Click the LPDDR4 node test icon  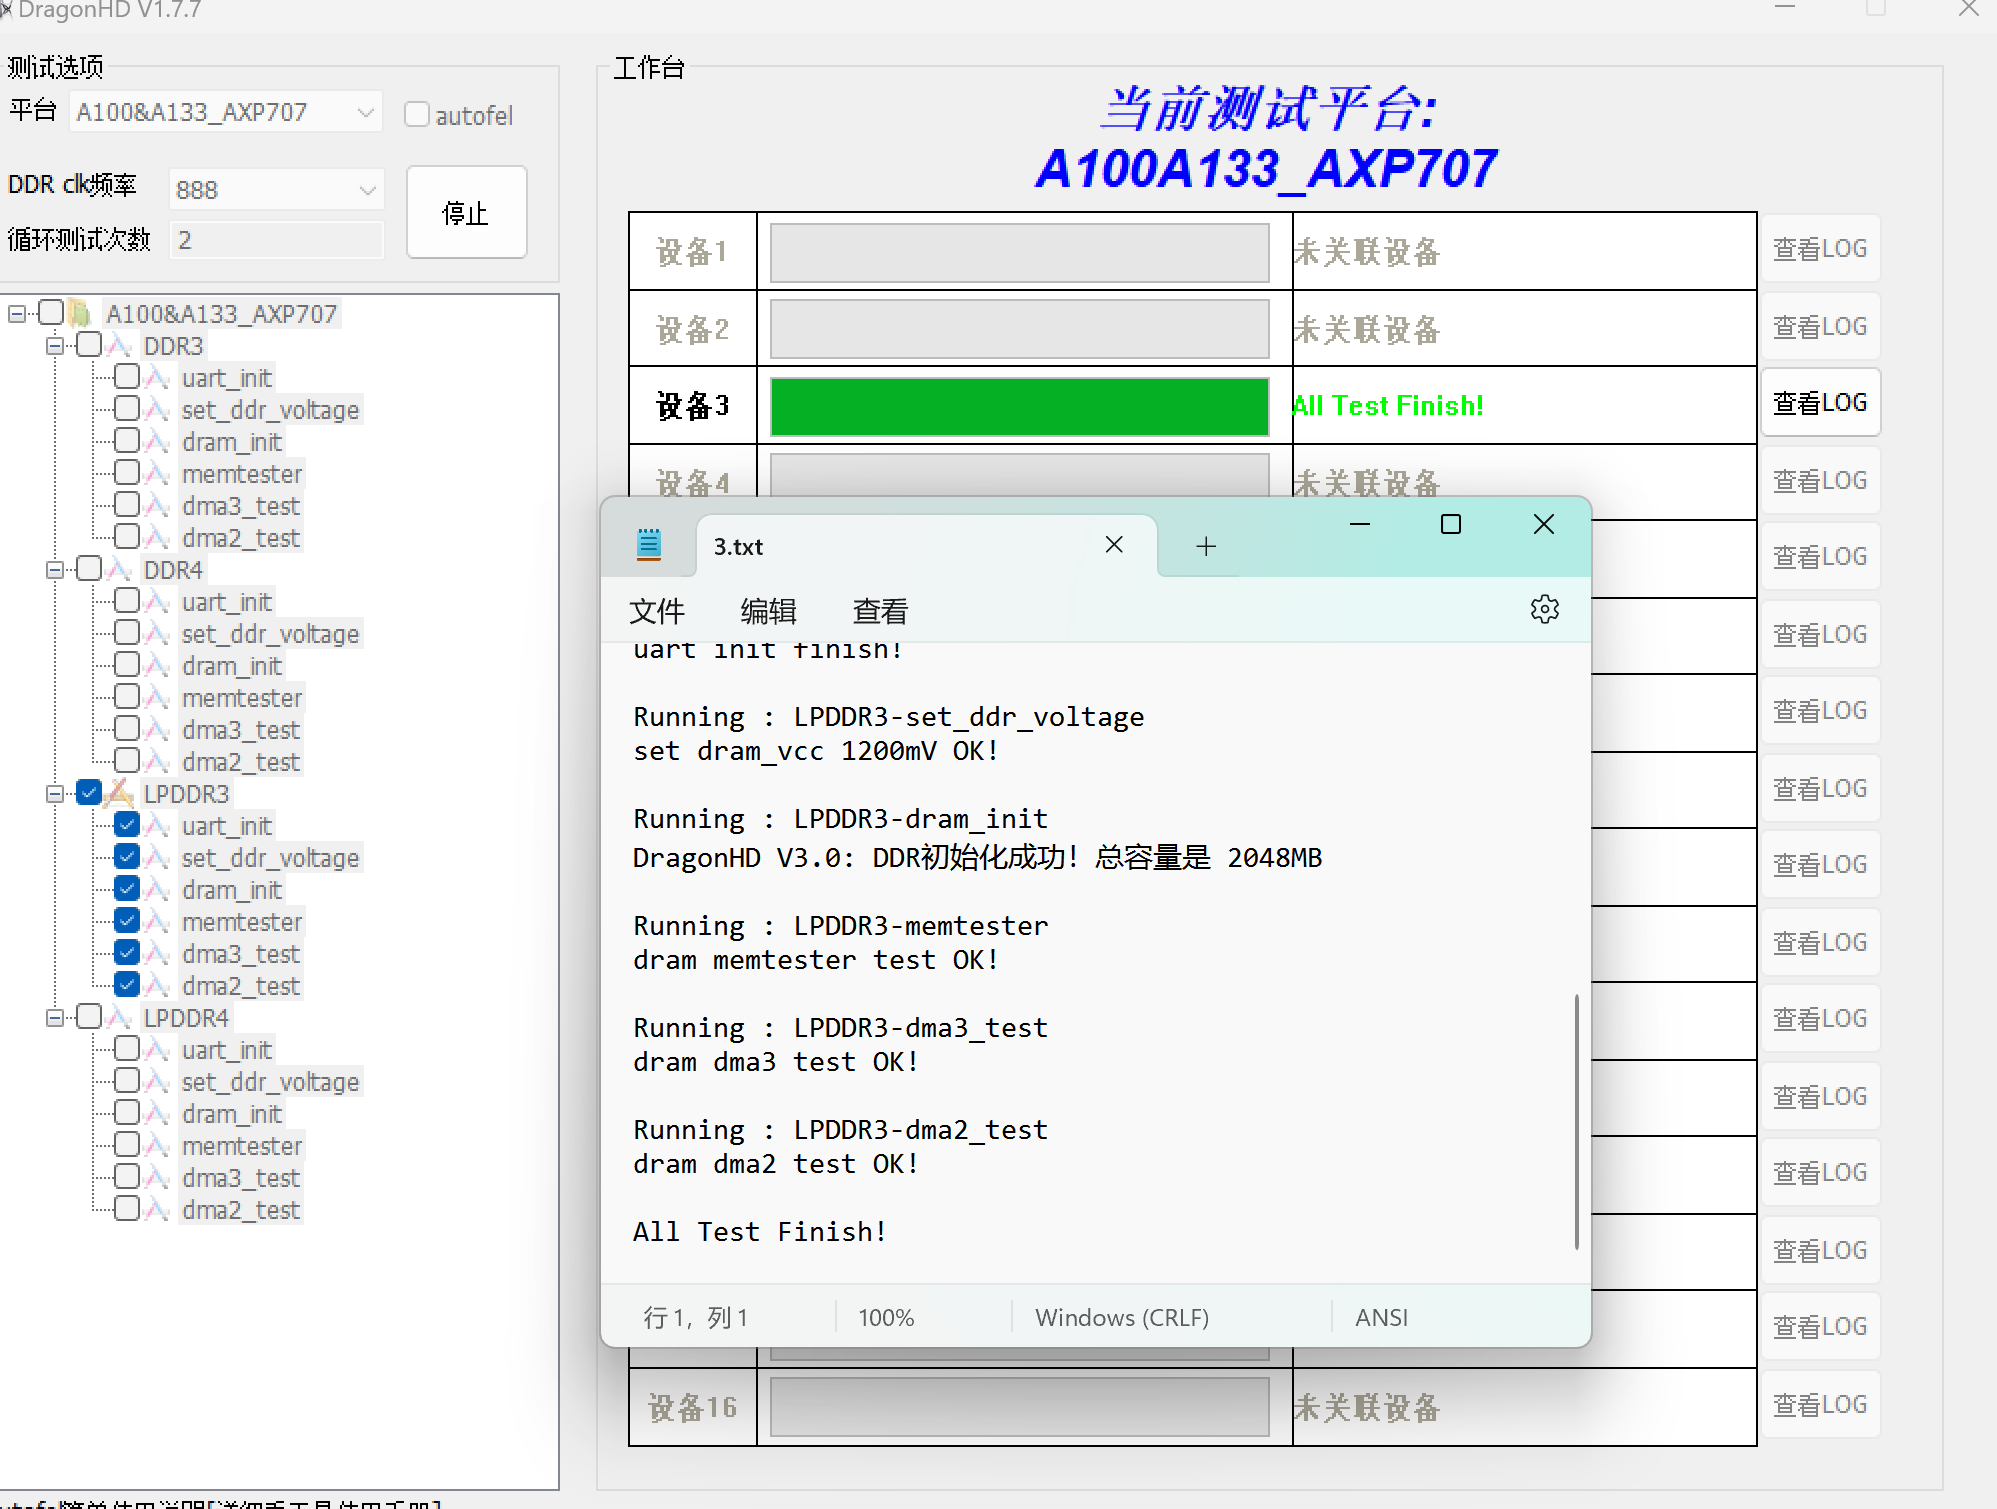click(120, 1018)
